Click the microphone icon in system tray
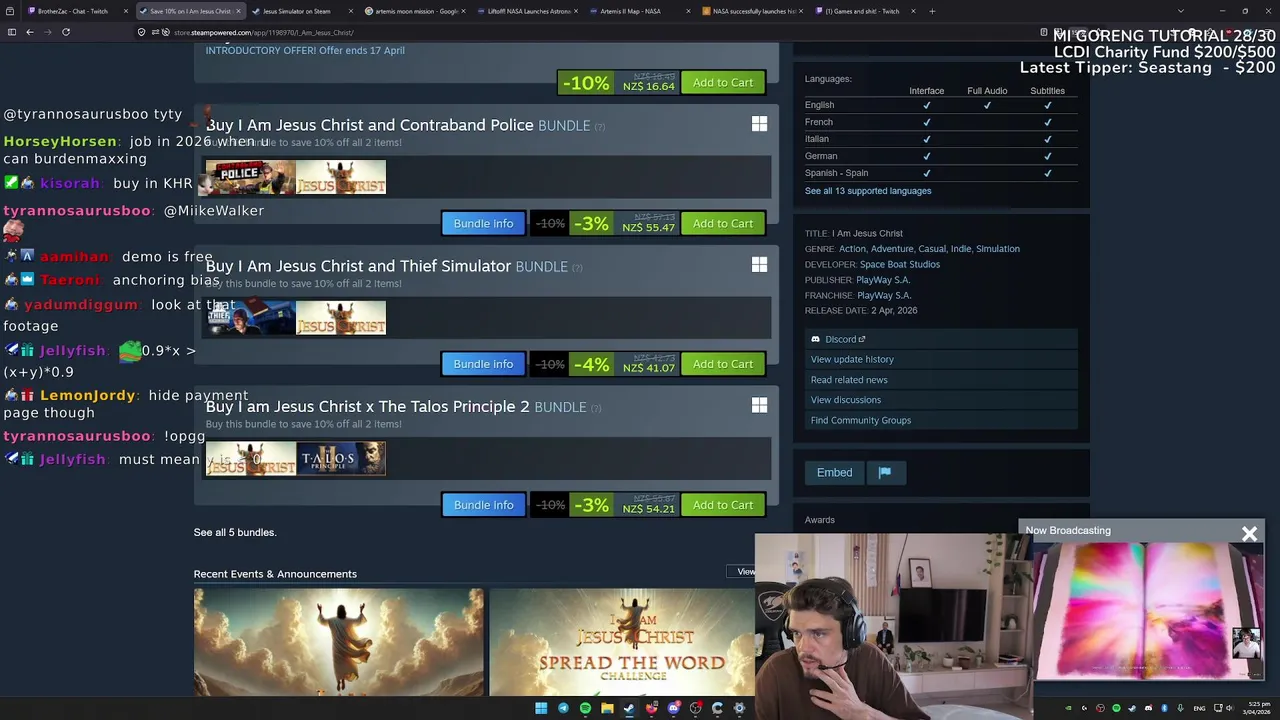This screenshot has height=720, width=1280. pyautogui.click(x=1180, y=708)
